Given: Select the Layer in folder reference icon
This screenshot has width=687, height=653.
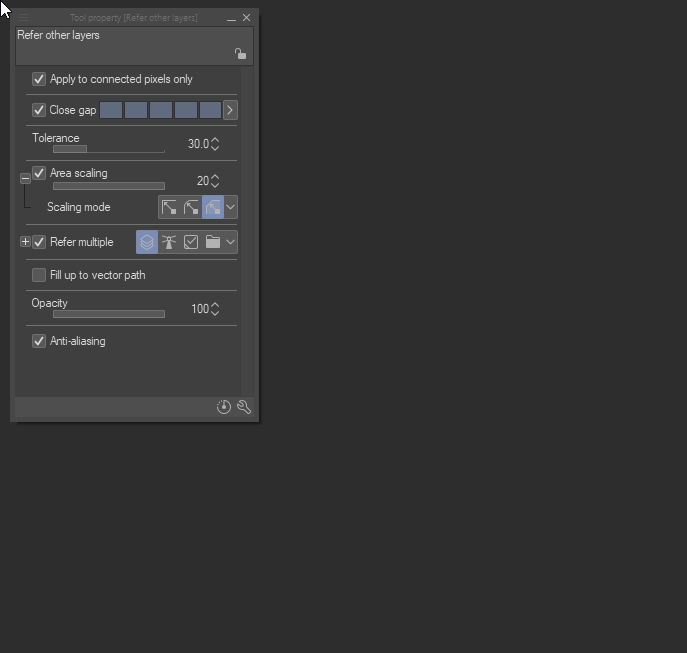Looking at the screenshot, I should point(213,242).
